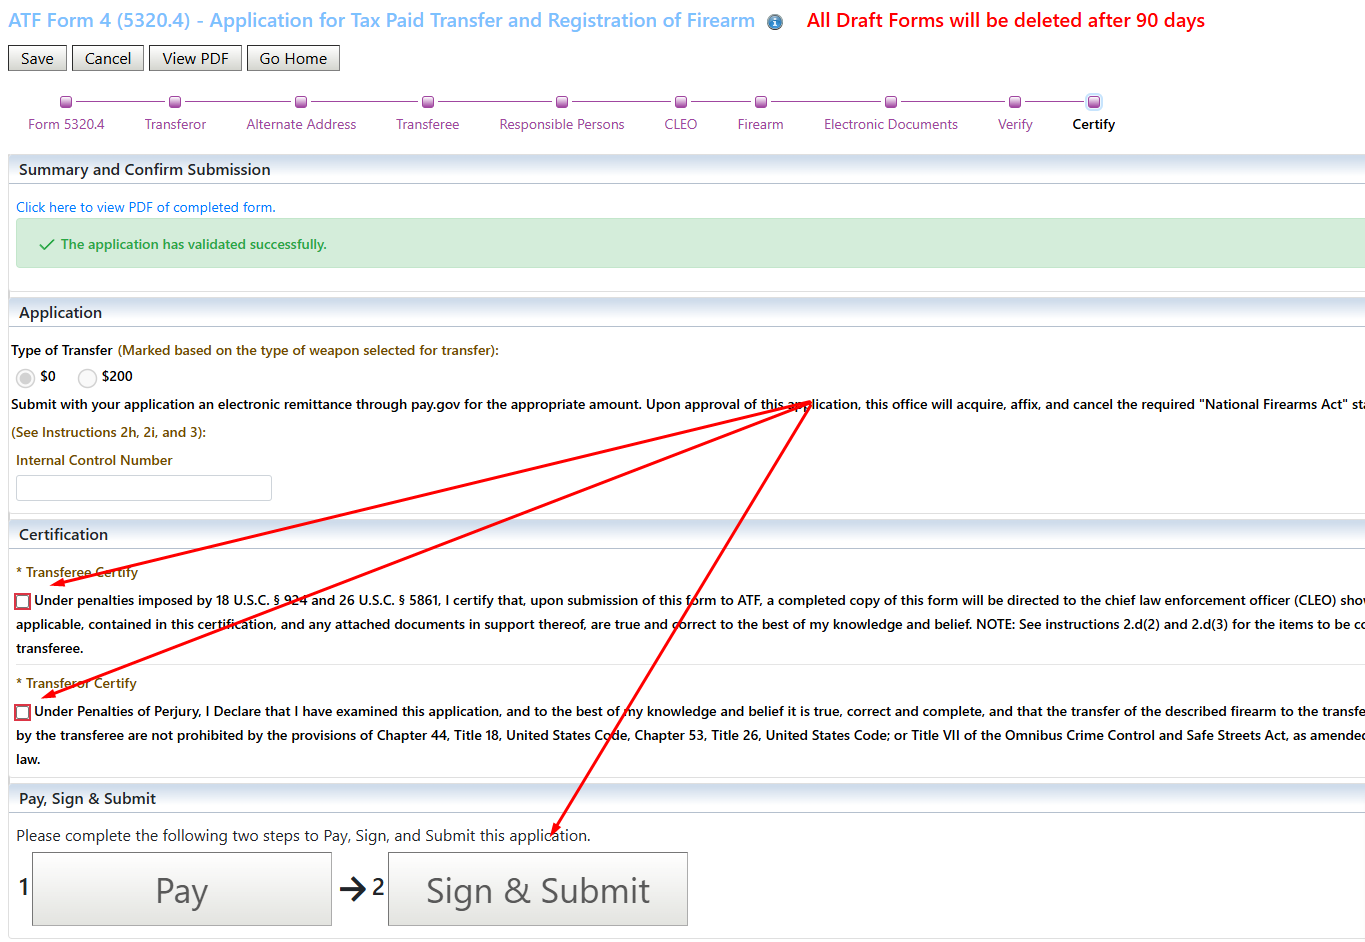Select the $200 transfer type radio
This screenshot has height=942, width=1365.
pyautogui.click(x=88, y=378)
